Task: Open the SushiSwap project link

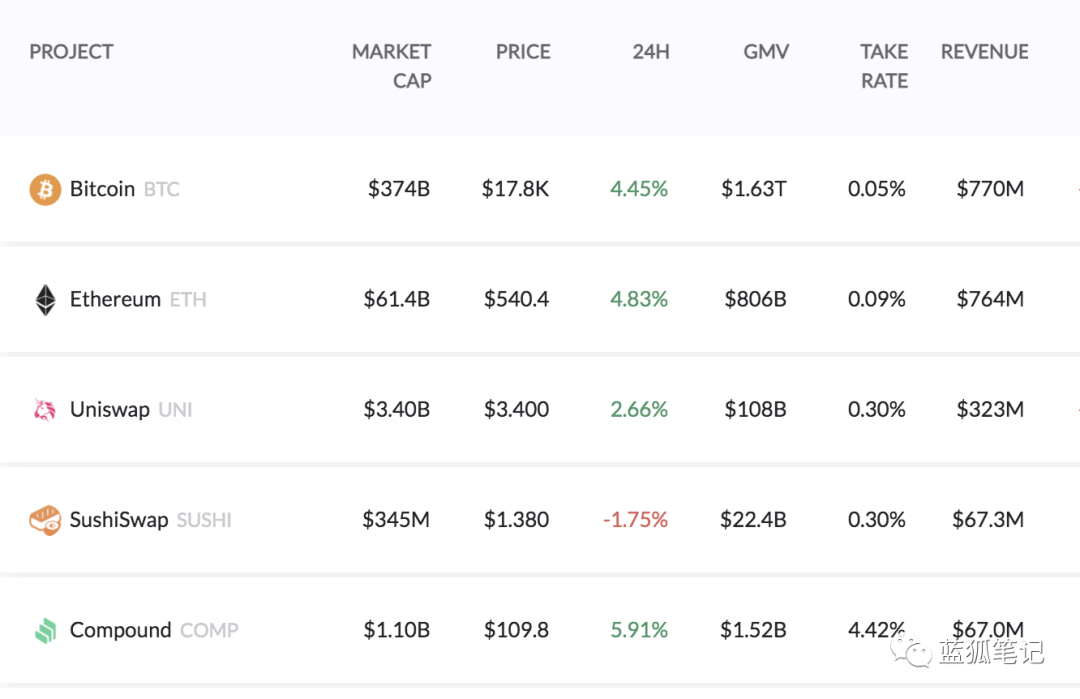Action: [119, 520]
